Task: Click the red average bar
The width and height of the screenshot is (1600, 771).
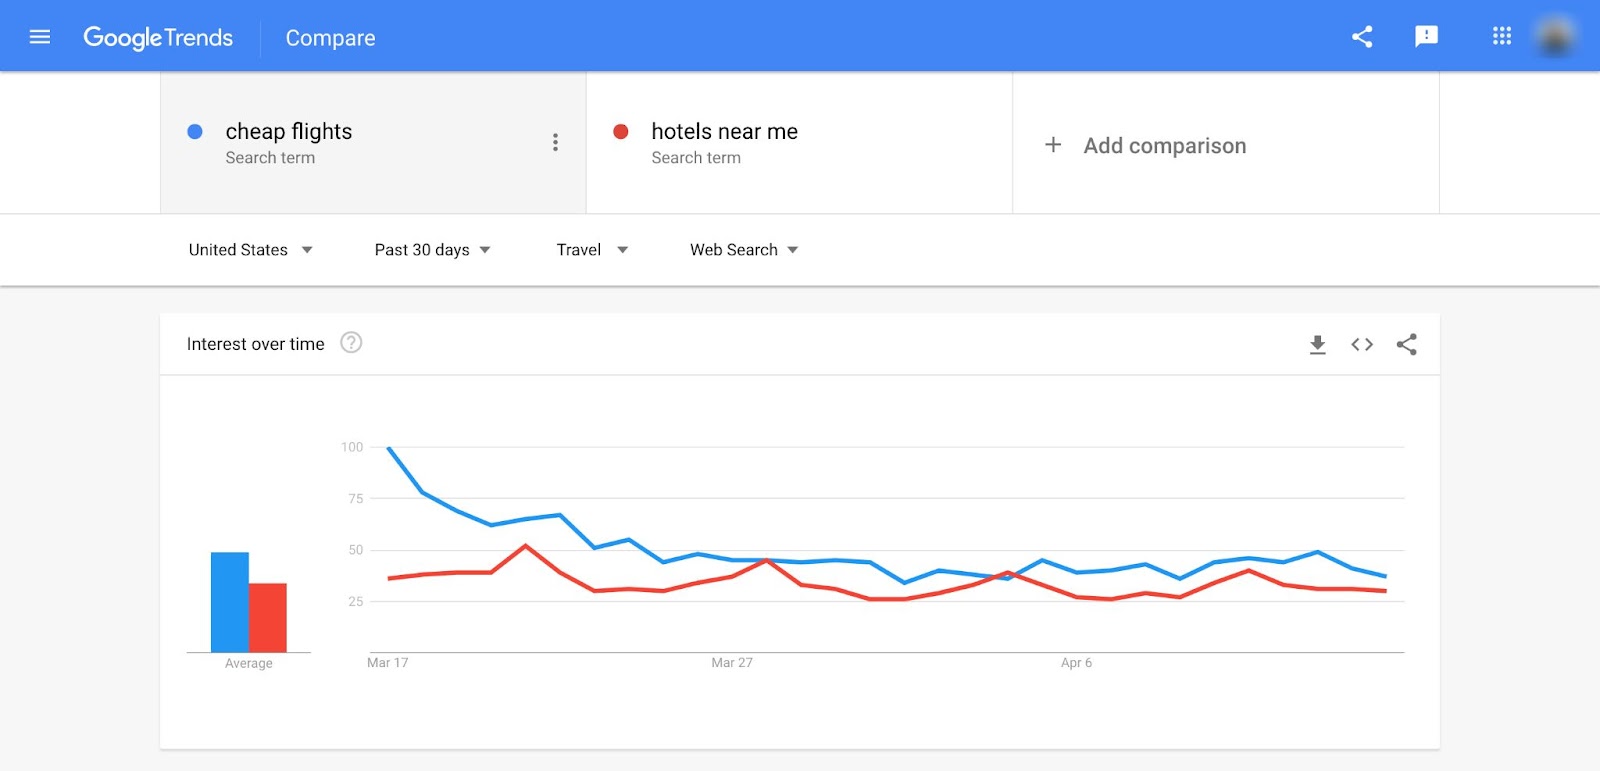Action: [x=268, y=617]
